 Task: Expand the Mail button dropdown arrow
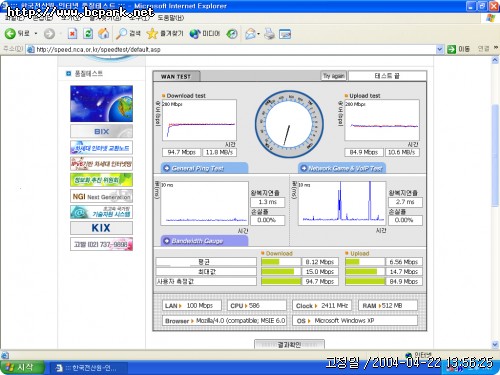(x=259, y=34)
